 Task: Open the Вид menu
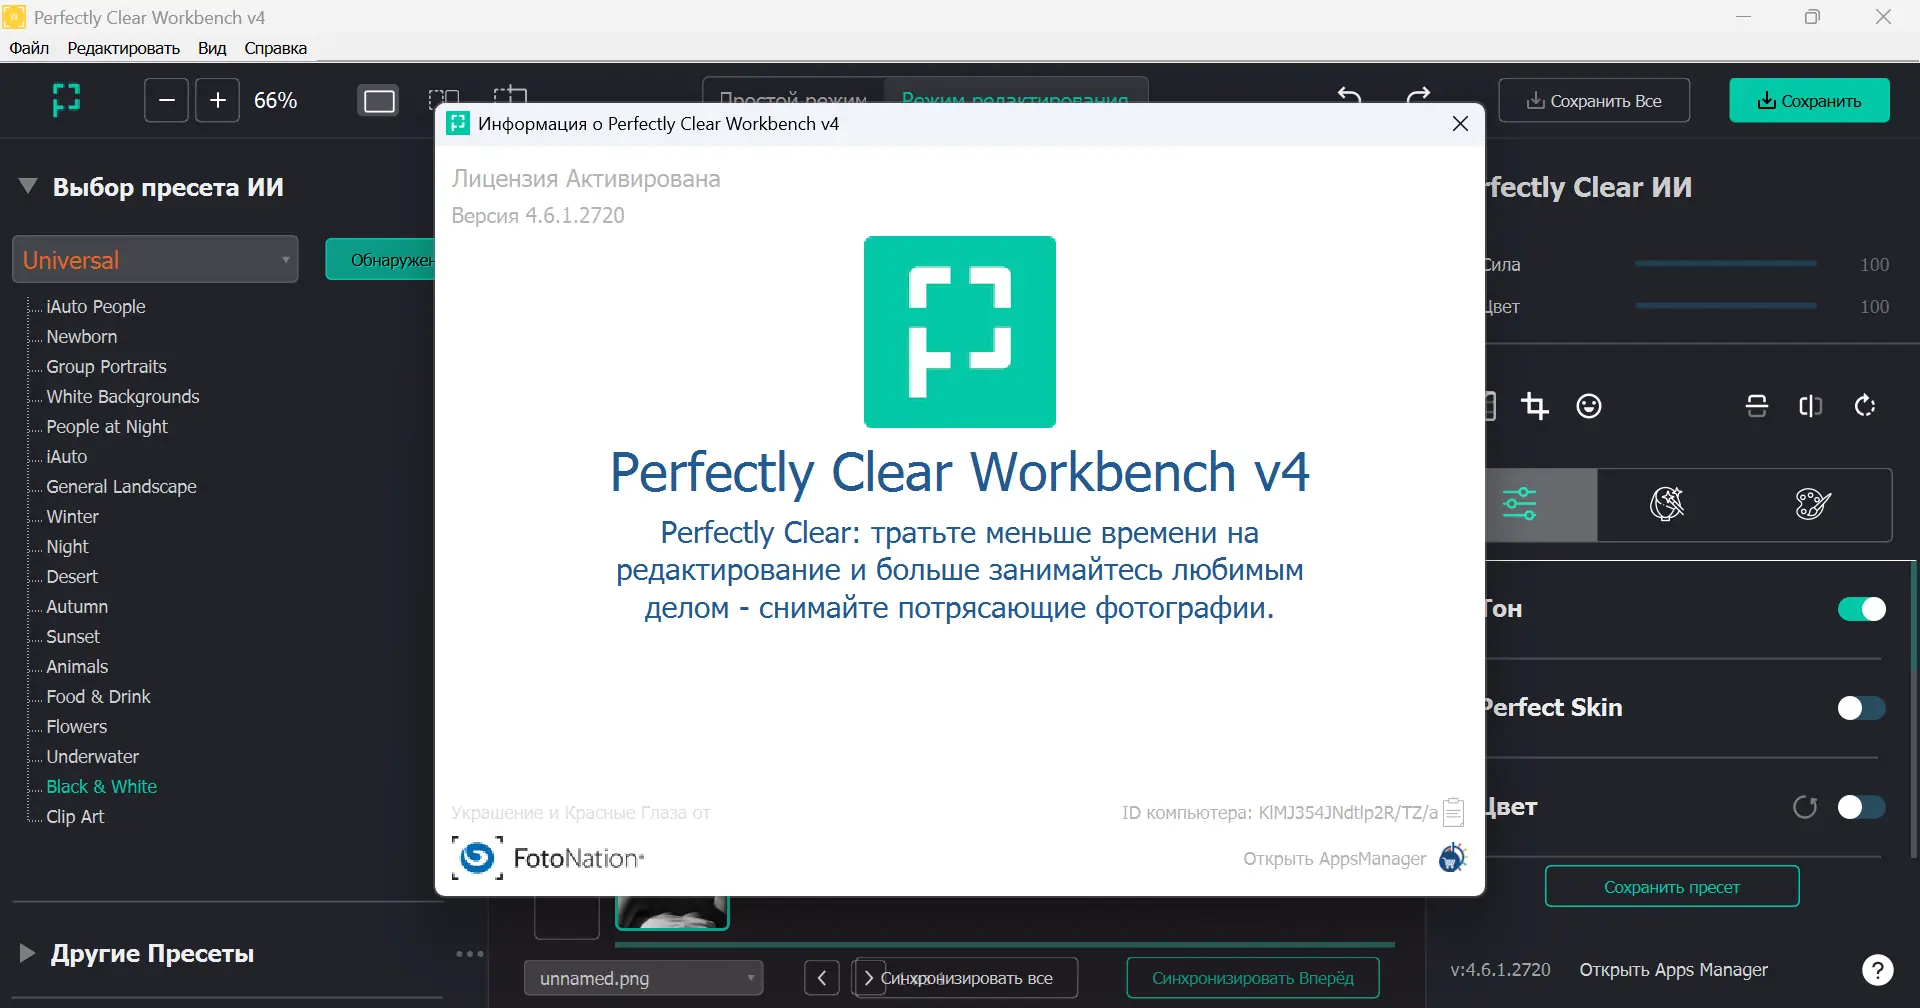[x=211, y=47]
